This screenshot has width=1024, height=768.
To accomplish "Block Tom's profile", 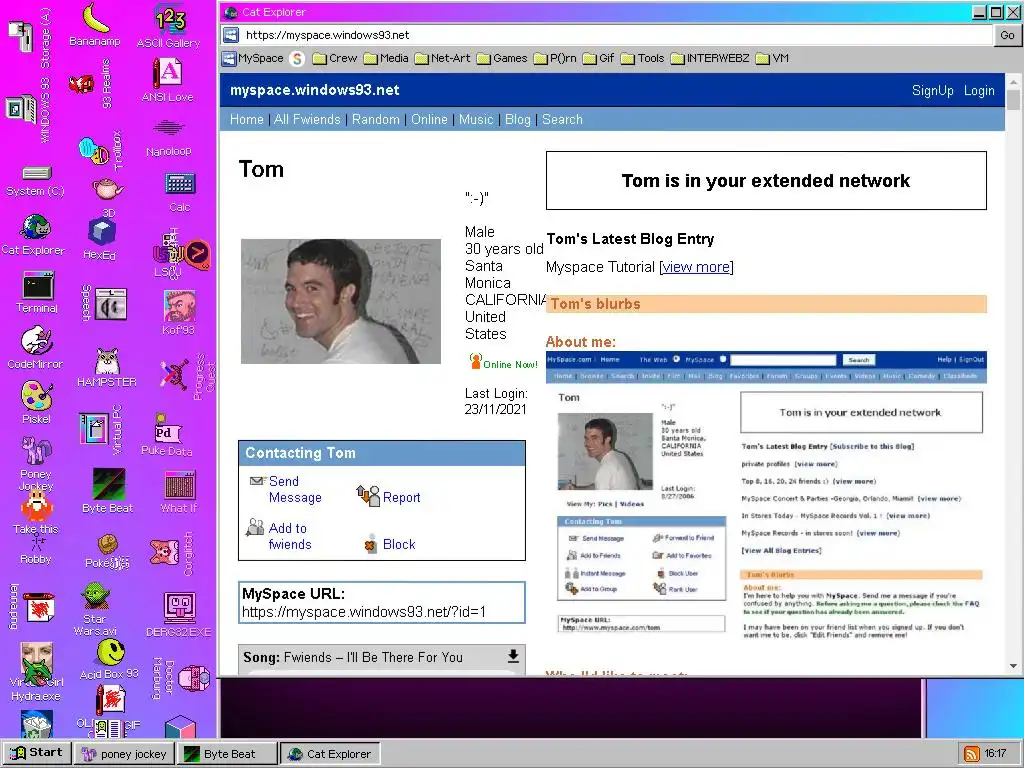I will tap(391, 544).
